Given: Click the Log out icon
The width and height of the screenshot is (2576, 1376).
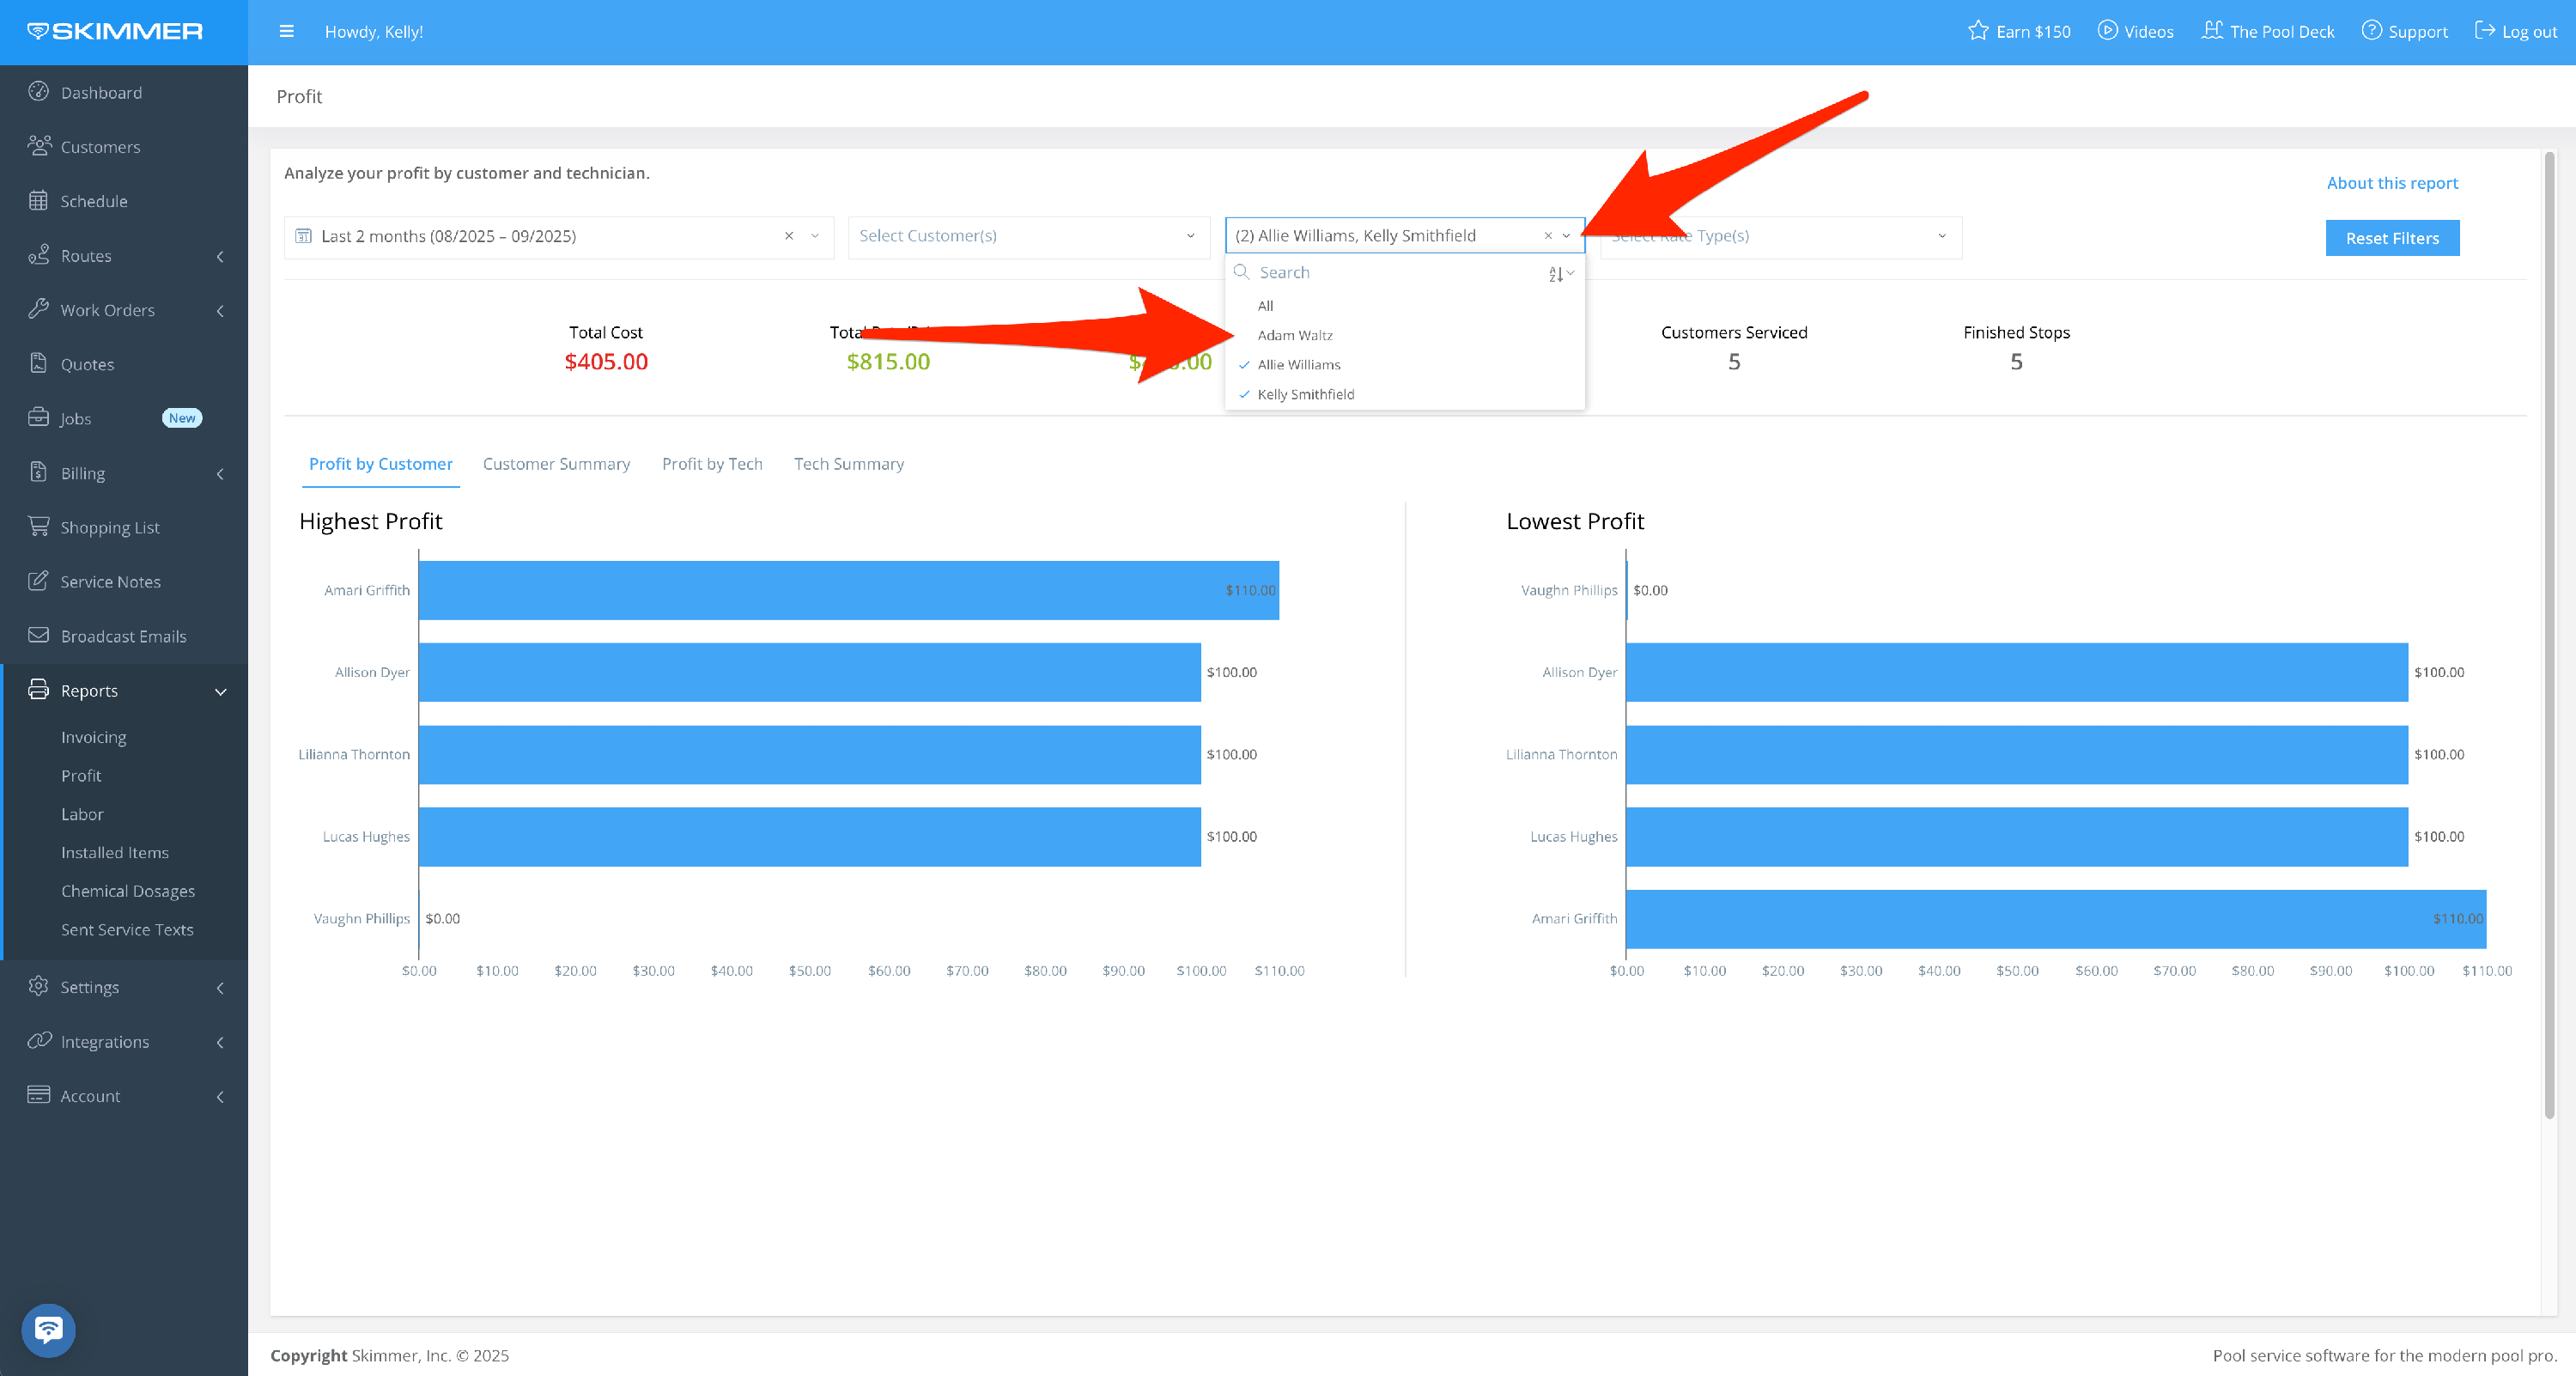Looking at the screenshot, I should pyautogui.click(x=2485, y=30).
